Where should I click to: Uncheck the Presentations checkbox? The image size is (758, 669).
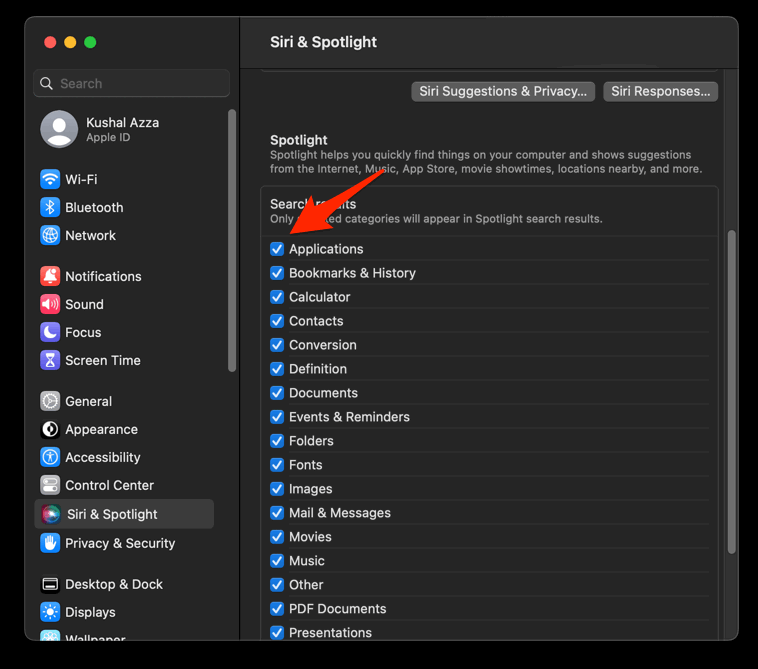277,632
